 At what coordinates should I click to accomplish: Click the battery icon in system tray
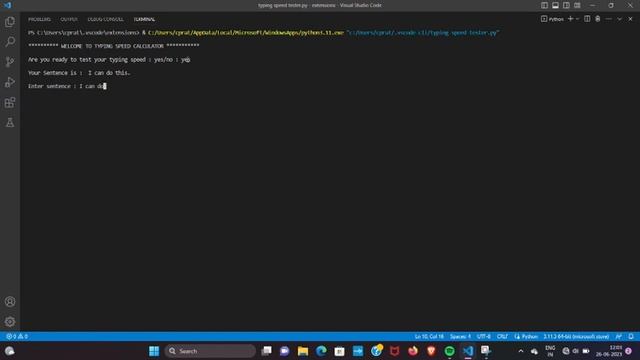pos(586,351)
